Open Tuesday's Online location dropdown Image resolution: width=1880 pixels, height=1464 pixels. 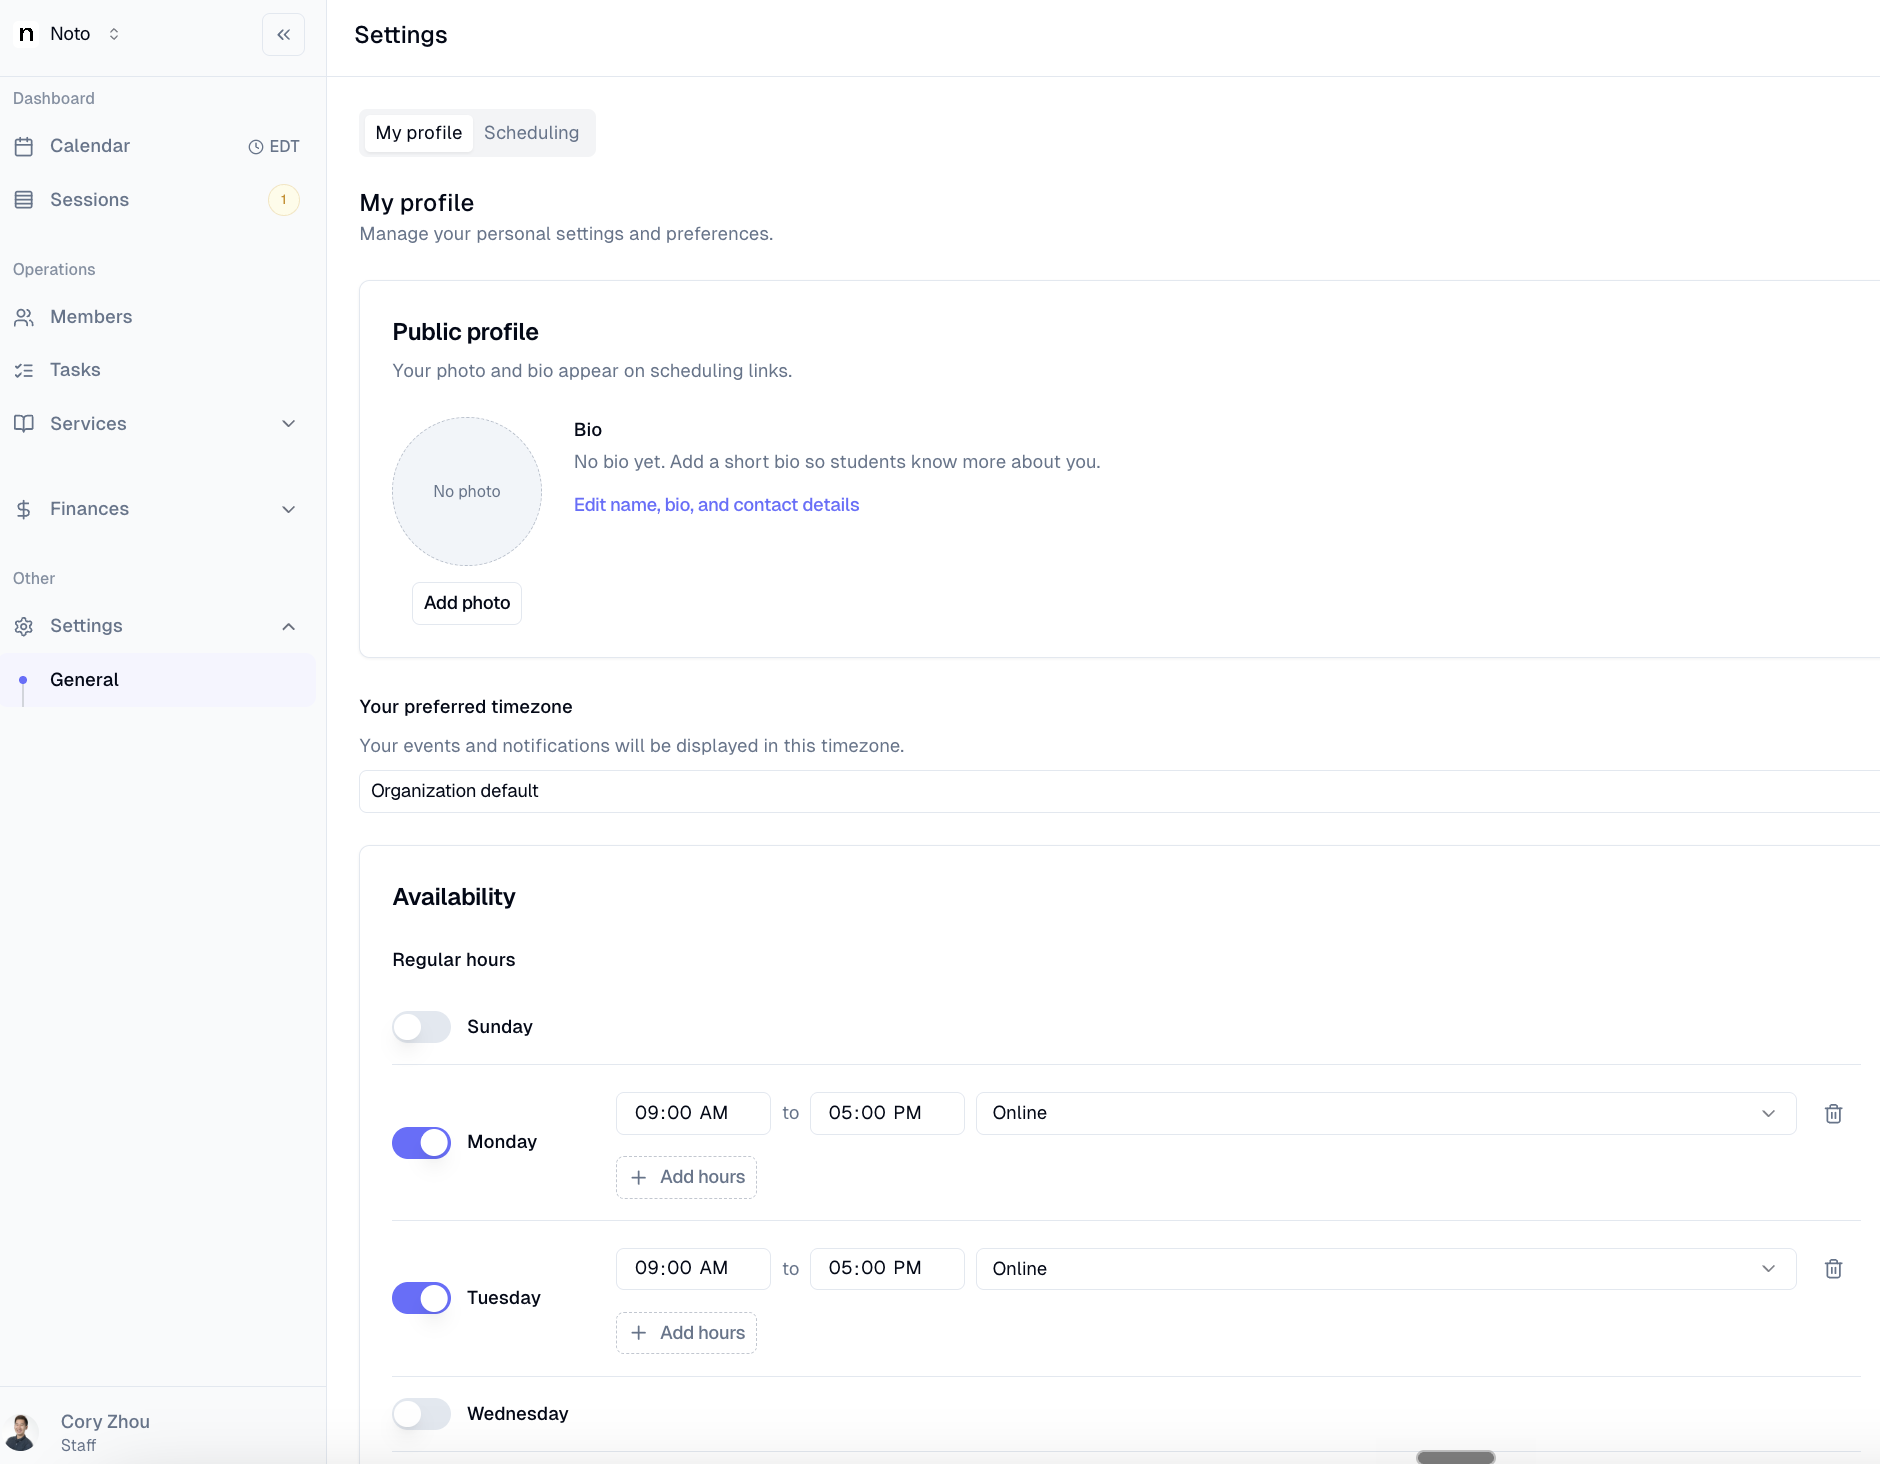(1386, 1269)
